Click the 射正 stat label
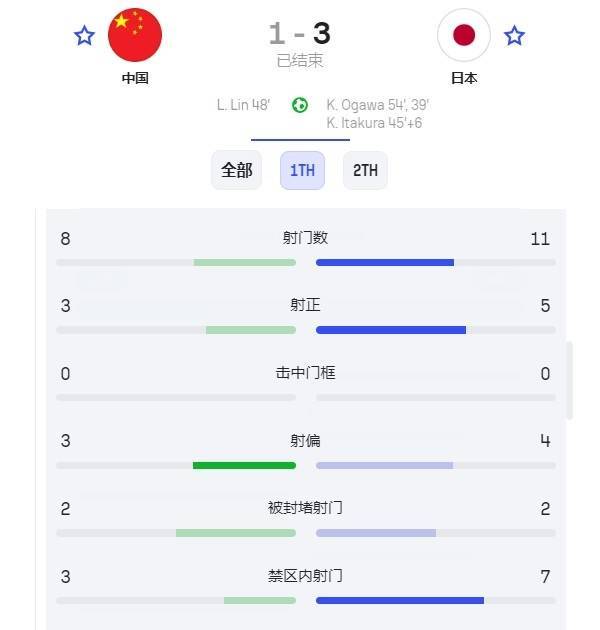600x630 pixels. click(305, 305)
